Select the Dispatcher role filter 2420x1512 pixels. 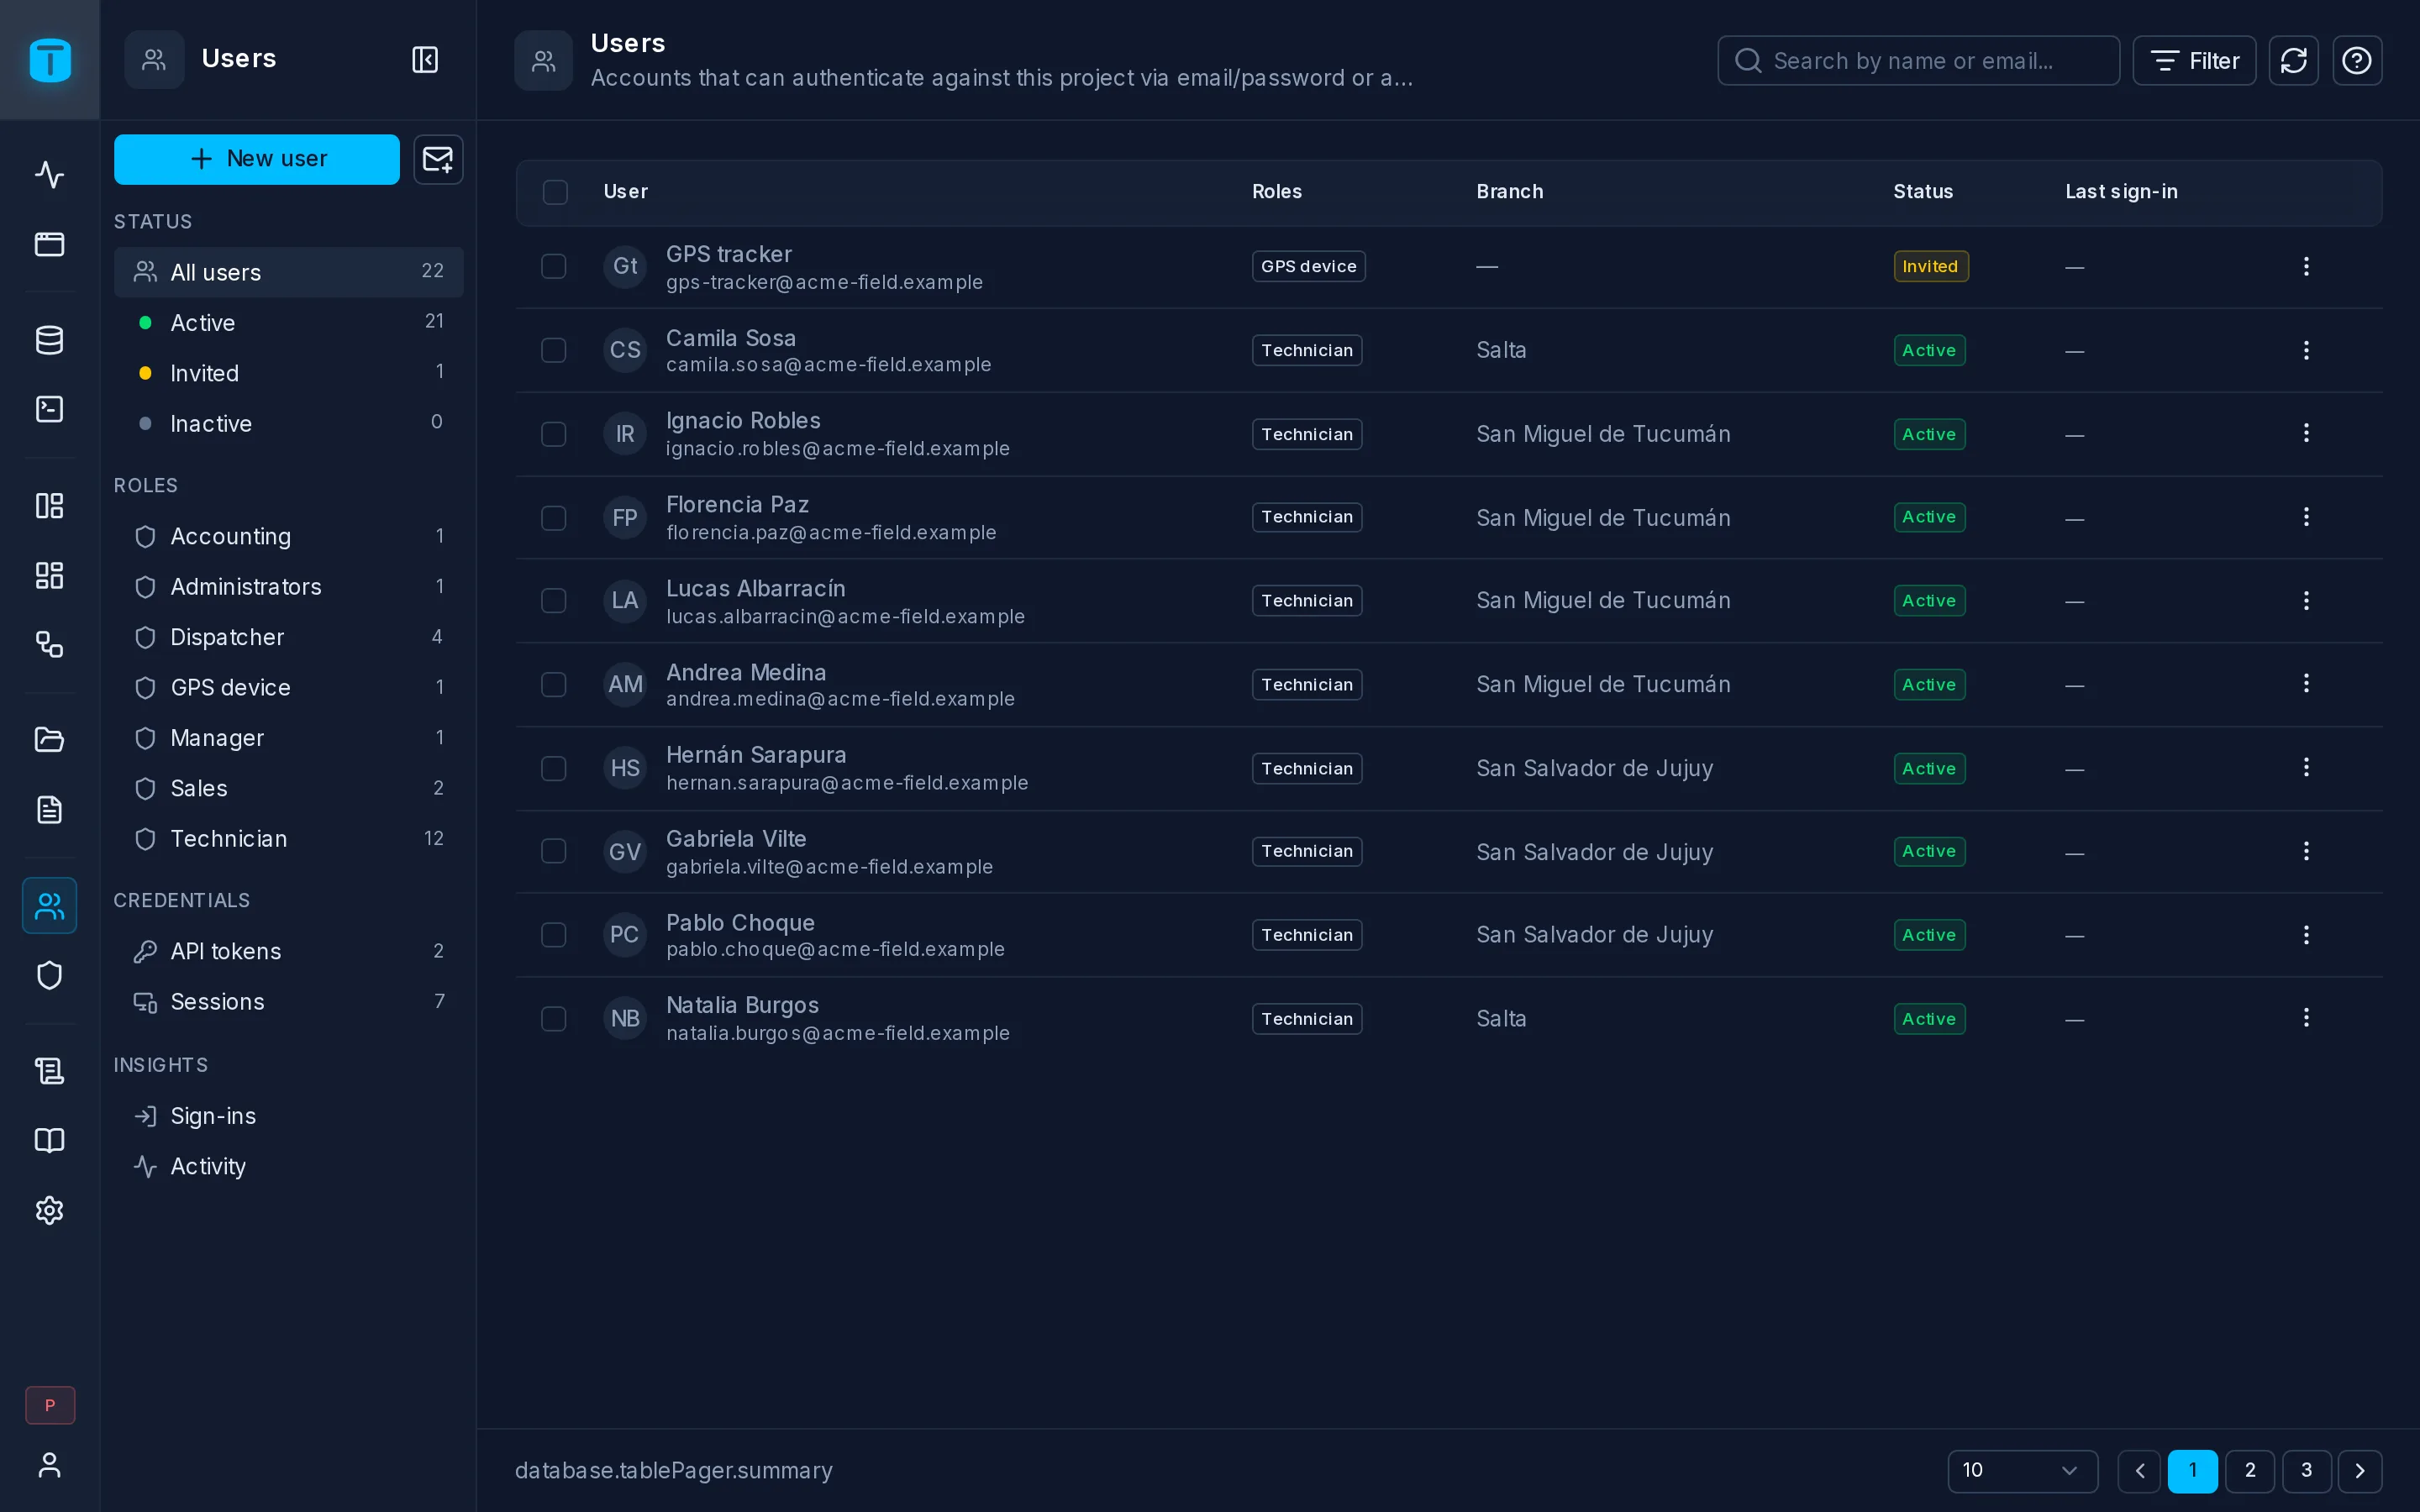tap(289, 637)
